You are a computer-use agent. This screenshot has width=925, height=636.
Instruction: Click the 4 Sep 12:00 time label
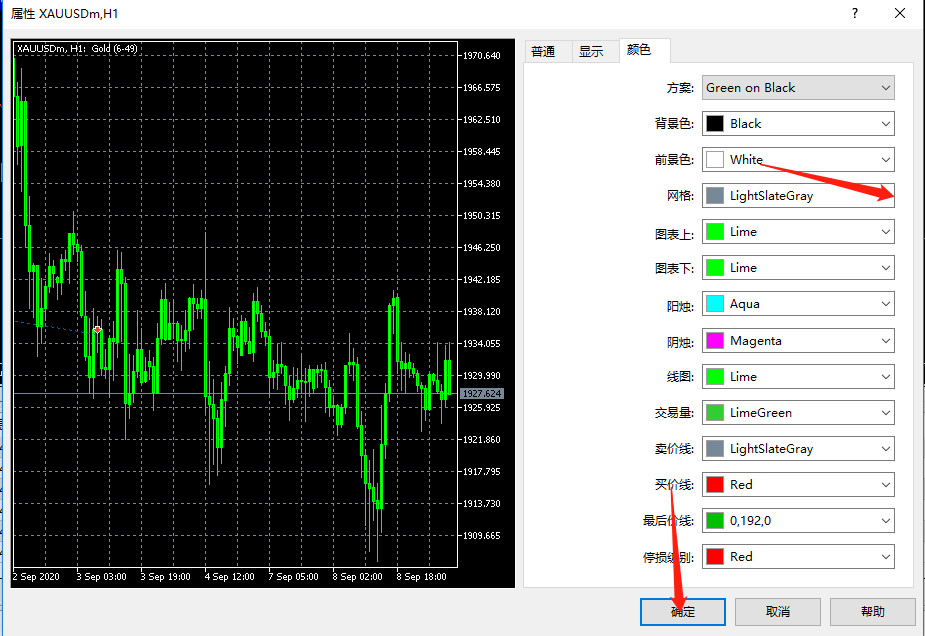pyautogui.click(x=229, y=576)
